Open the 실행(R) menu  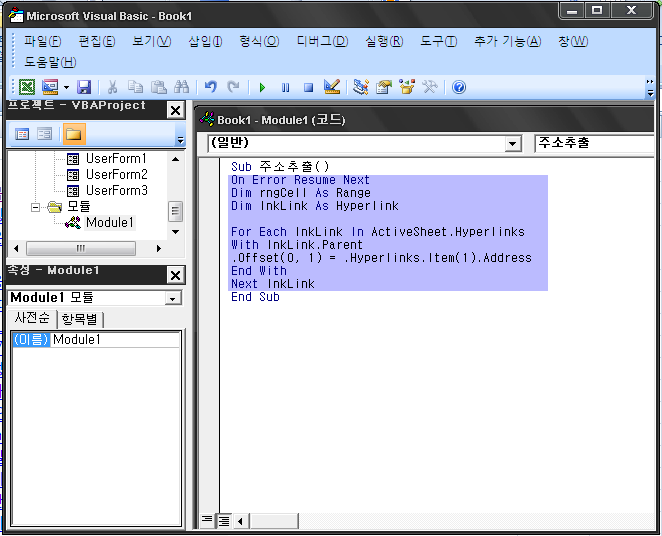click(384, 41)
